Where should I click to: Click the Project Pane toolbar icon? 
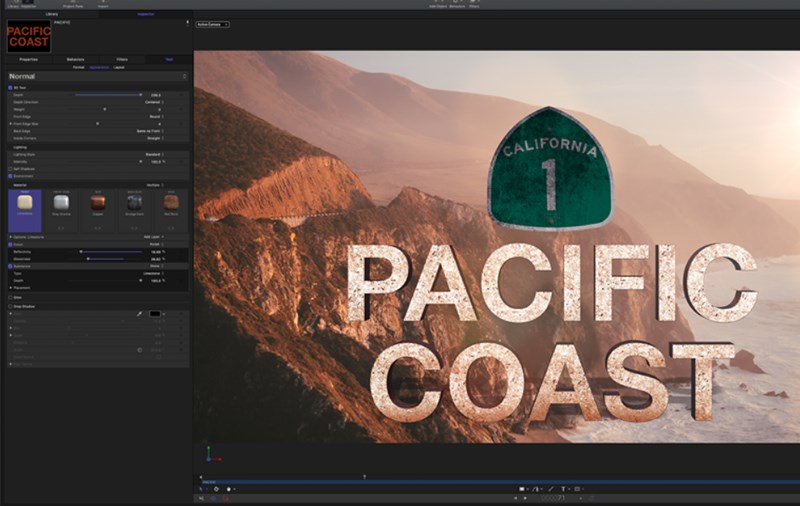(x=74, y=4)
